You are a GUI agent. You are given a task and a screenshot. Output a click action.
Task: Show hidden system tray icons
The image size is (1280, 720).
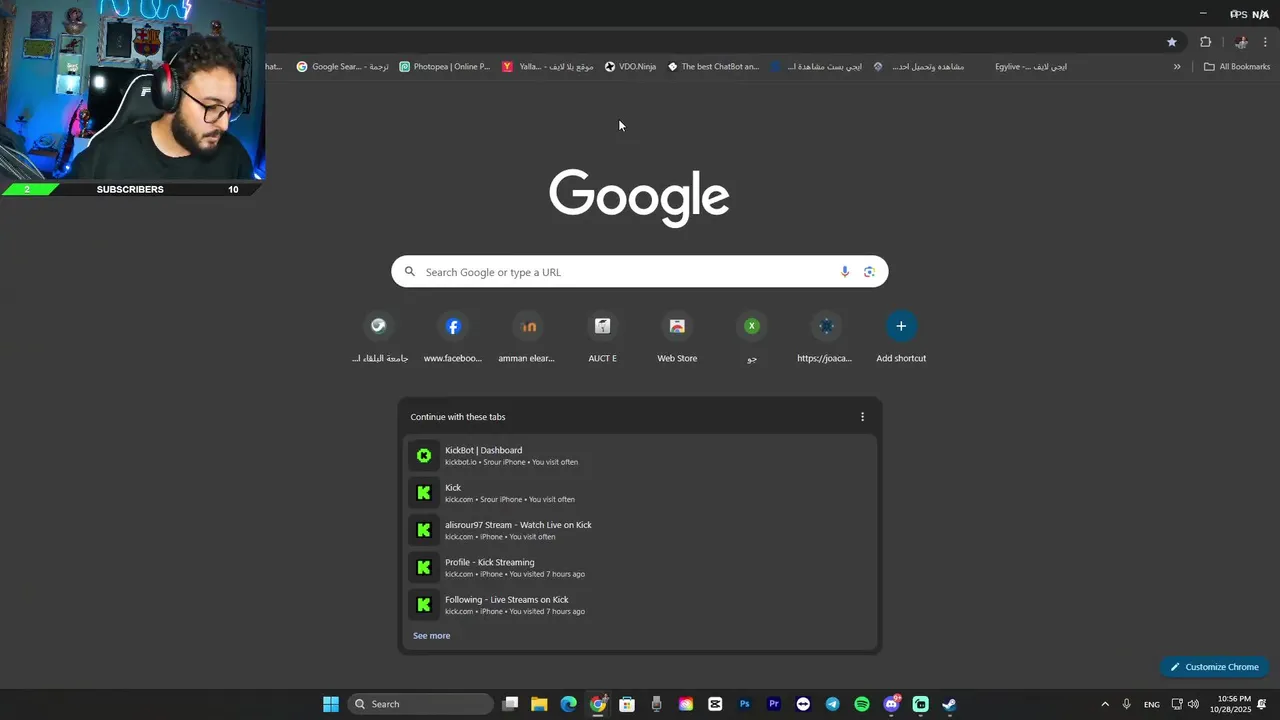(x=1105, y=704)
